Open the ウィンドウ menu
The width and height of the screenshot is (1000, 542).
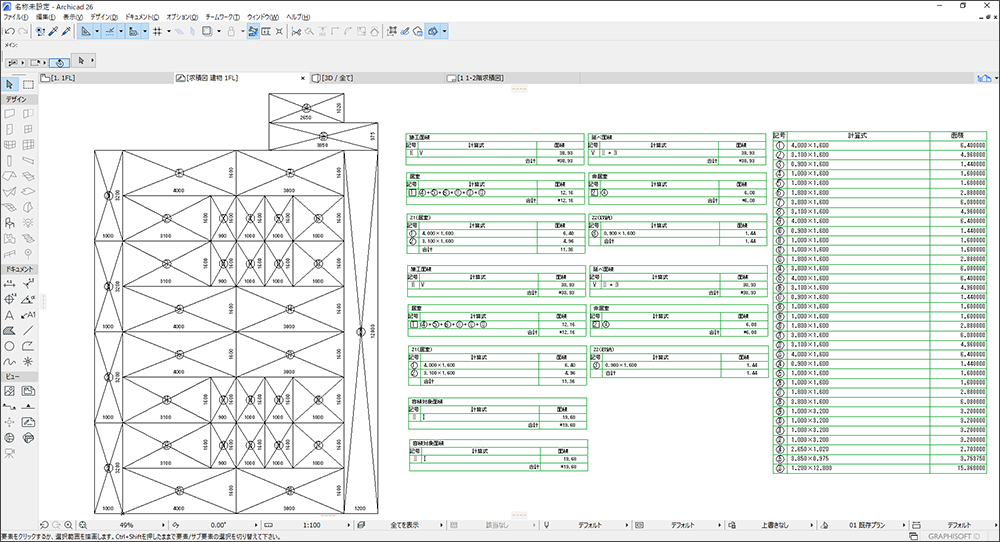point(263,17)
